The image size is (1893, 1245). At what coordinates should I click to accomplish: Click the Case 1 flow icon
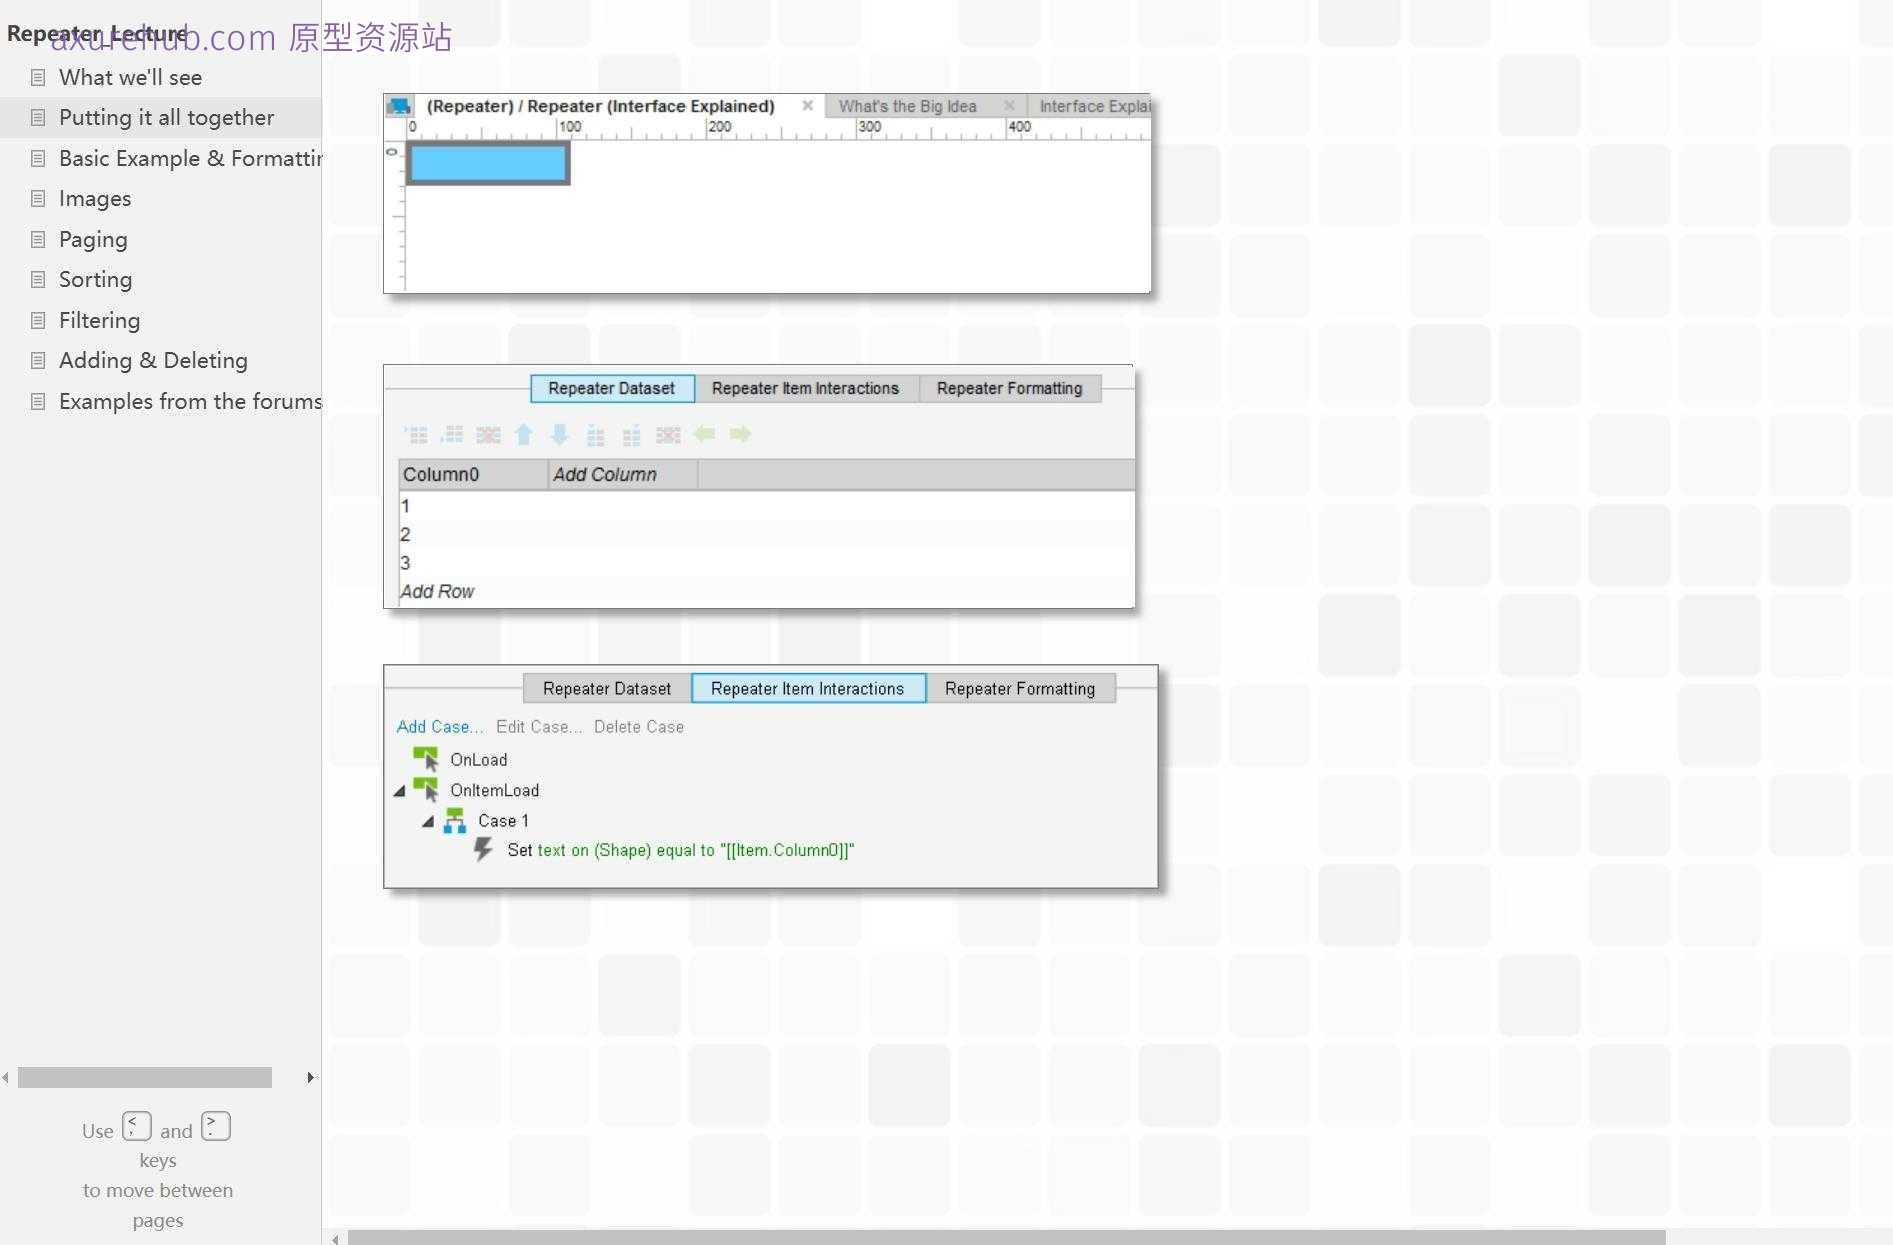tap(455, 821)
